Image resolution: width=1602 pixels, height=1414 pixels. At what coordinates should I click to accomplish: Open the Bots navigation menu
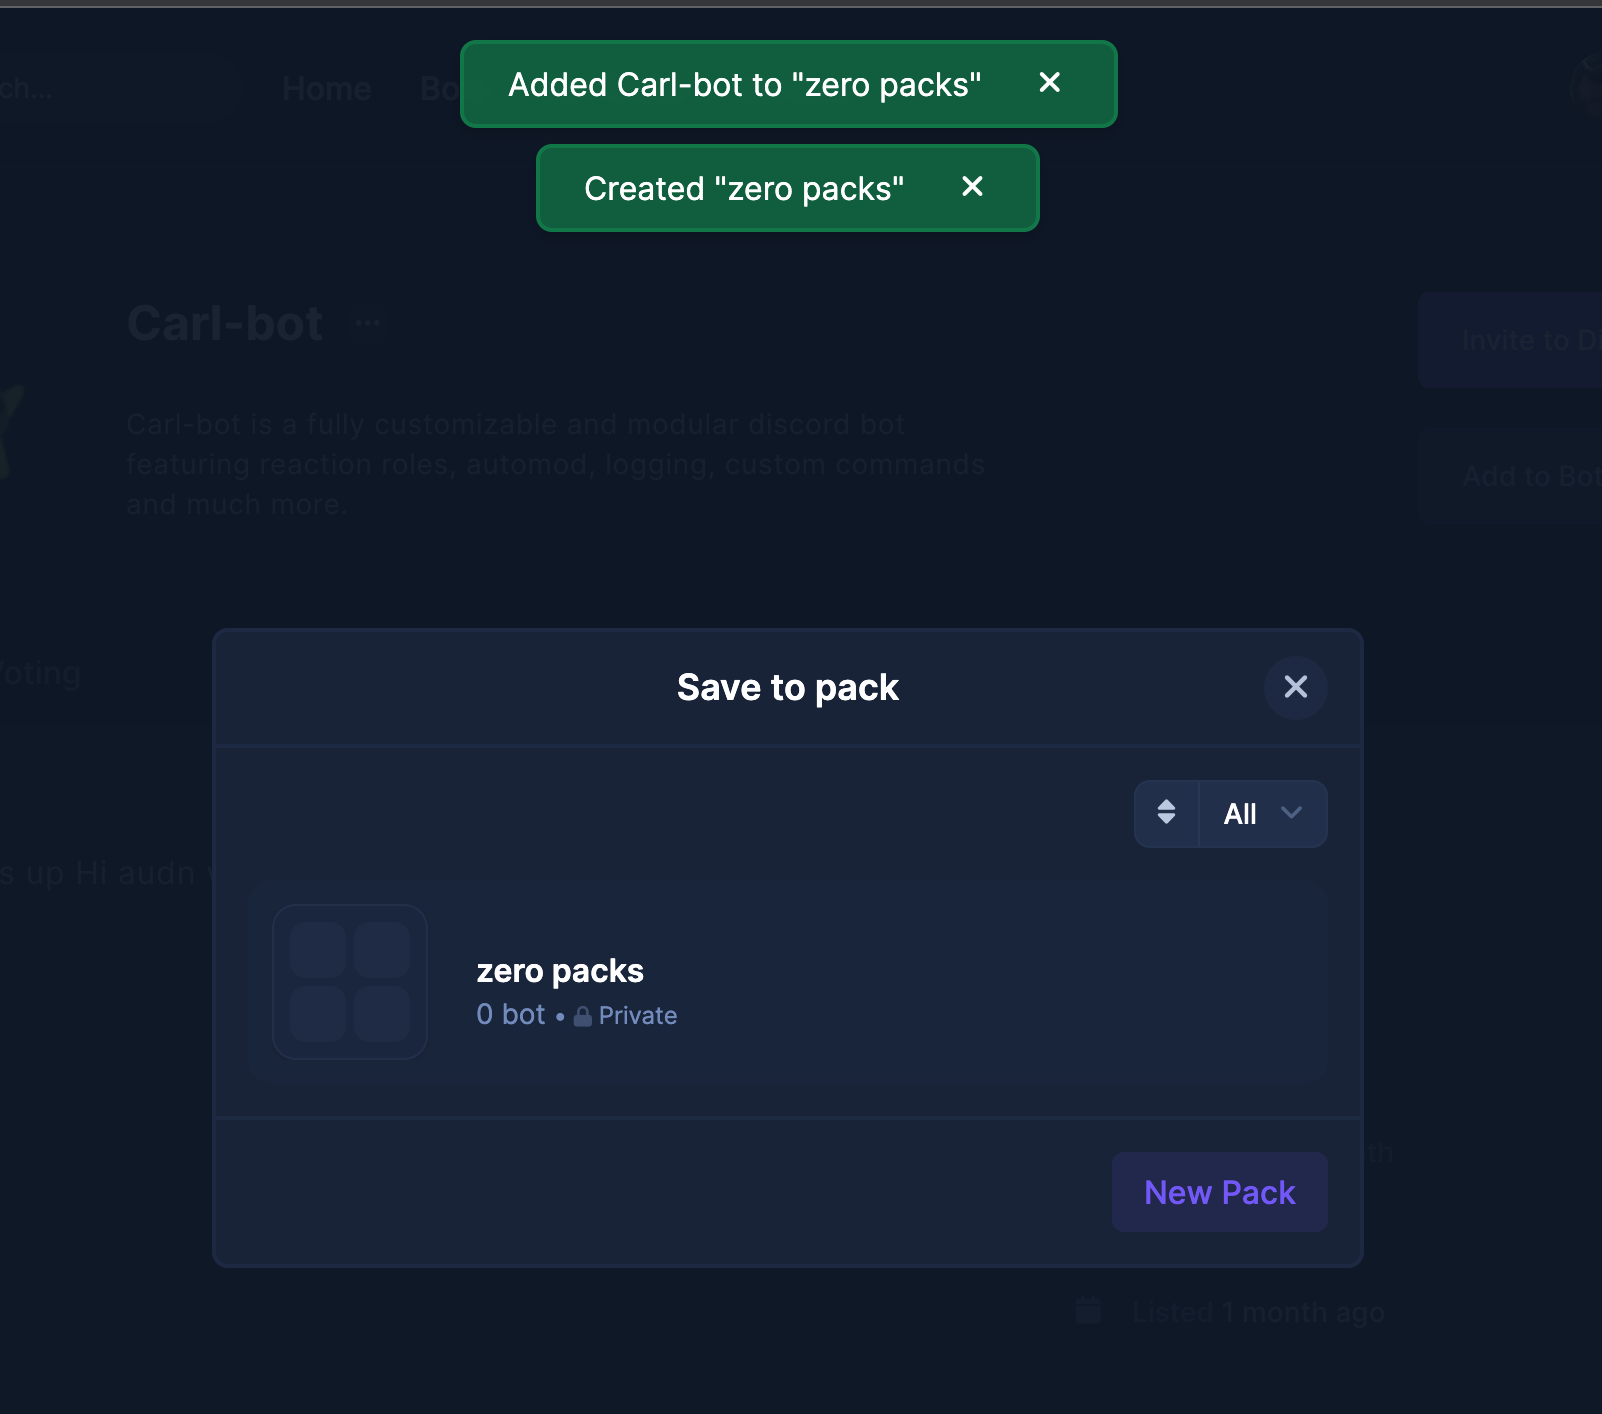tap(438, 88)
